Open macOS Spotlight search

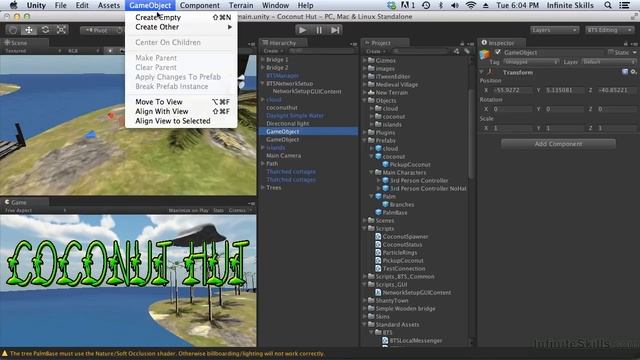[x=608, y=5]
